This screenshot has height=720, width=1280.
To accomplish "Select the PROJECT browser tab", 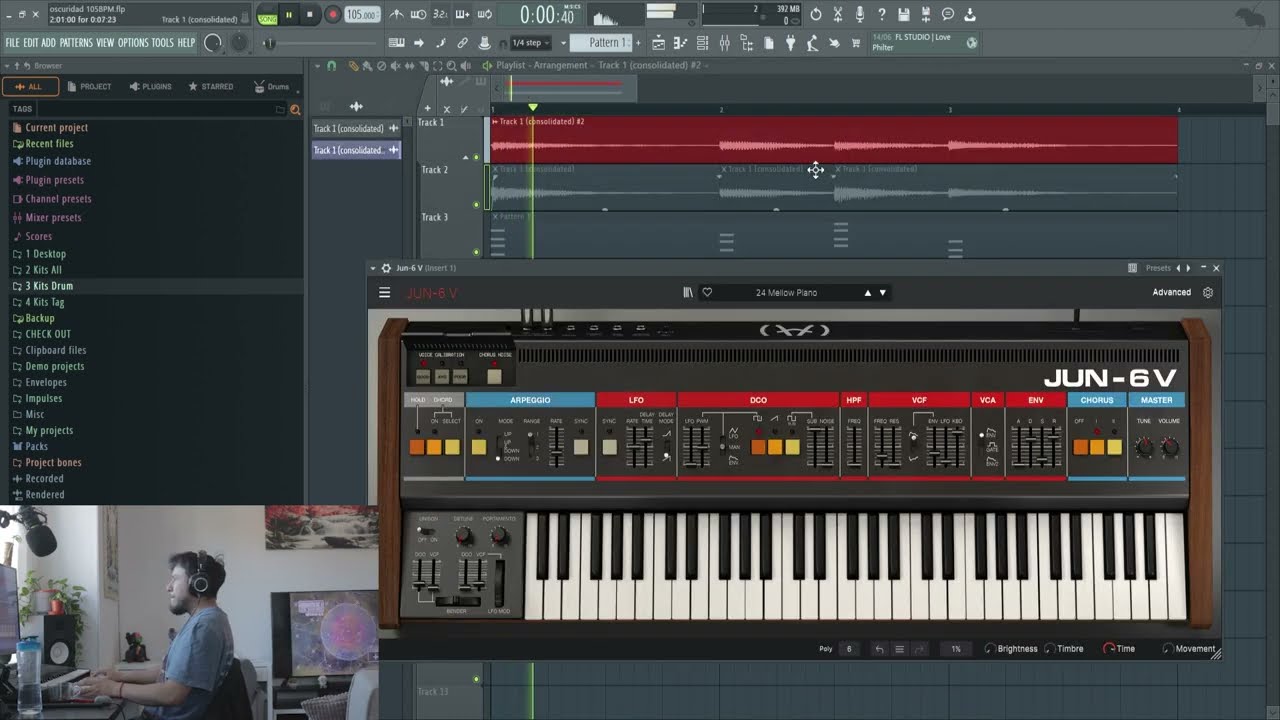I will 90,86.
